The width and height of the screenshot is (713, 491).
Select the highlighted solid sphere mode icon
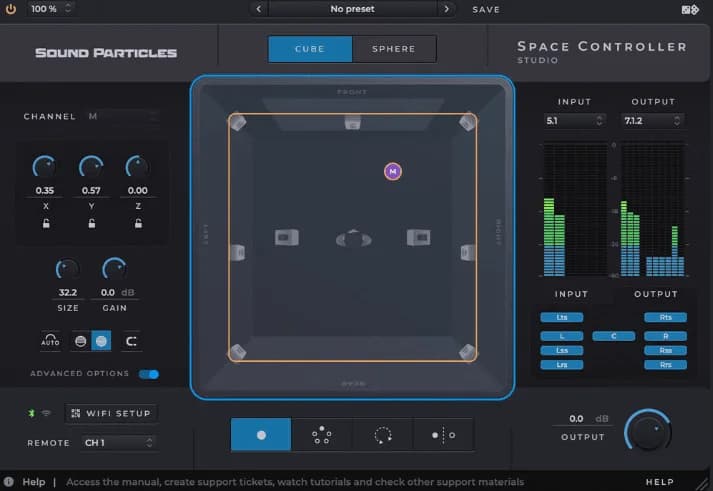click(101, 341)
